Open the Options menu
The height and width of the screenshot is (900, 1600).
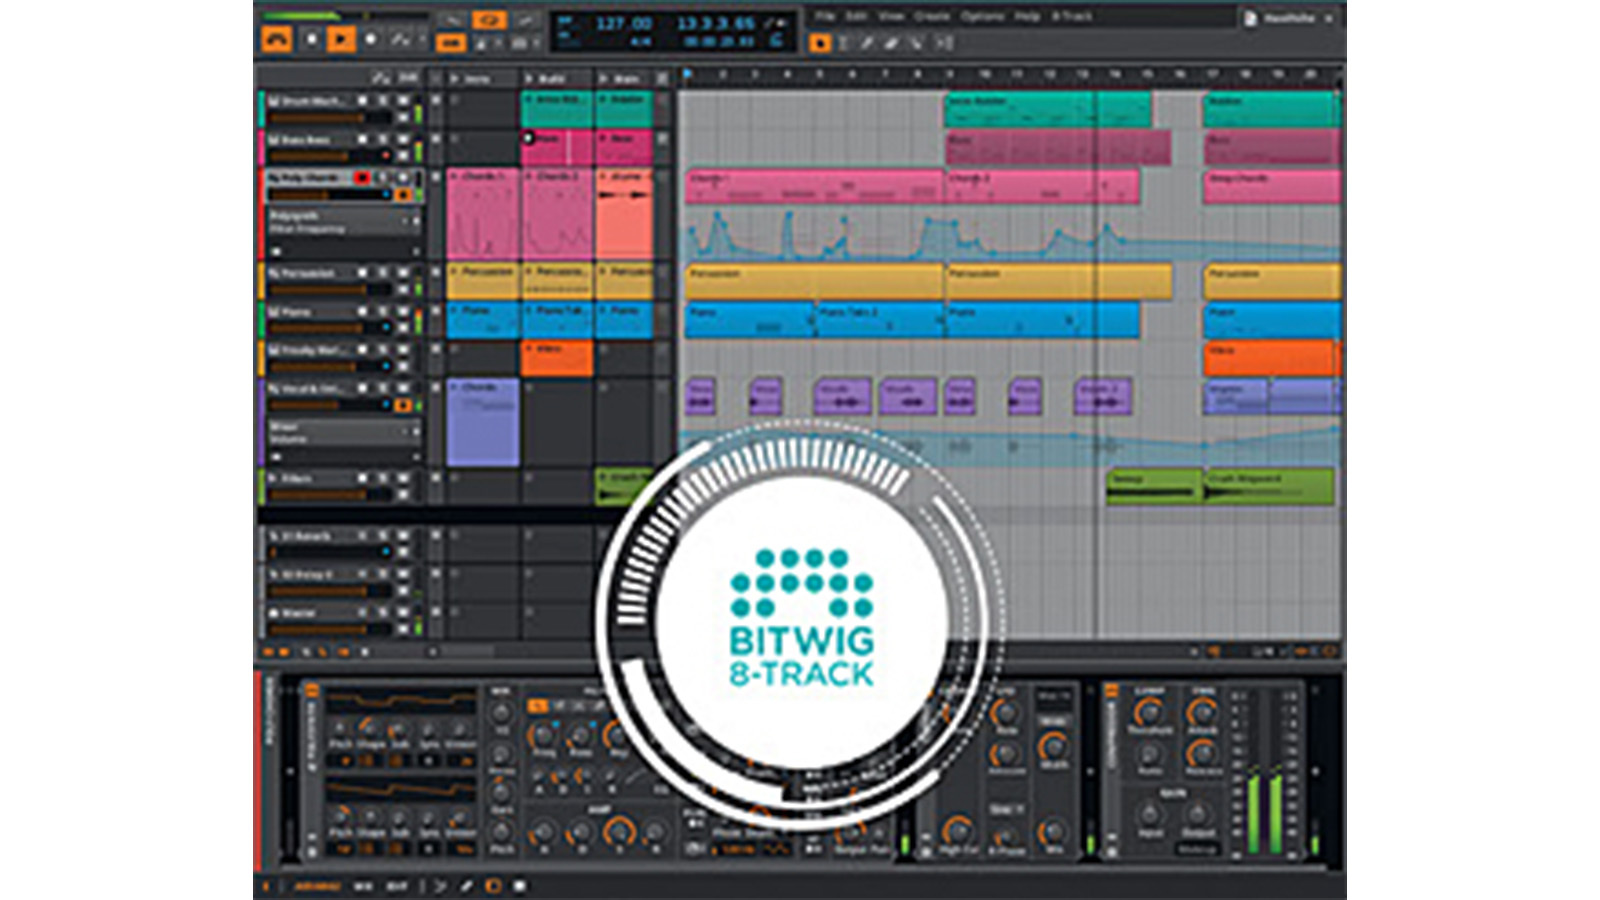(982, 16)
